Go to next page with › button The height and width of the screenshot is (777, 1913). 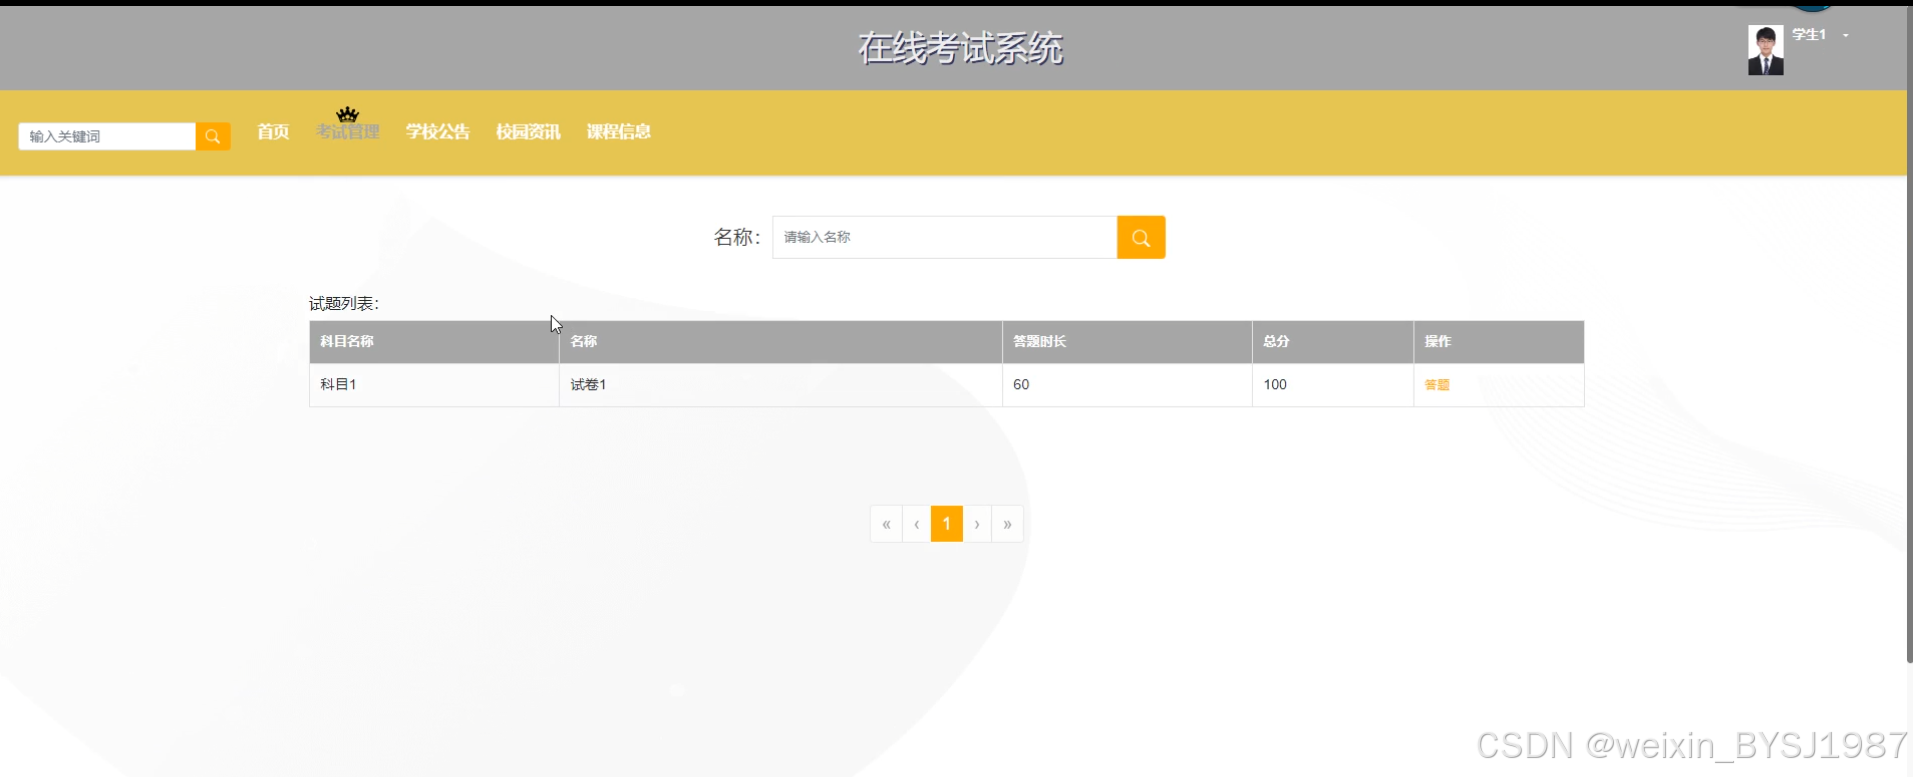(977, 524)
